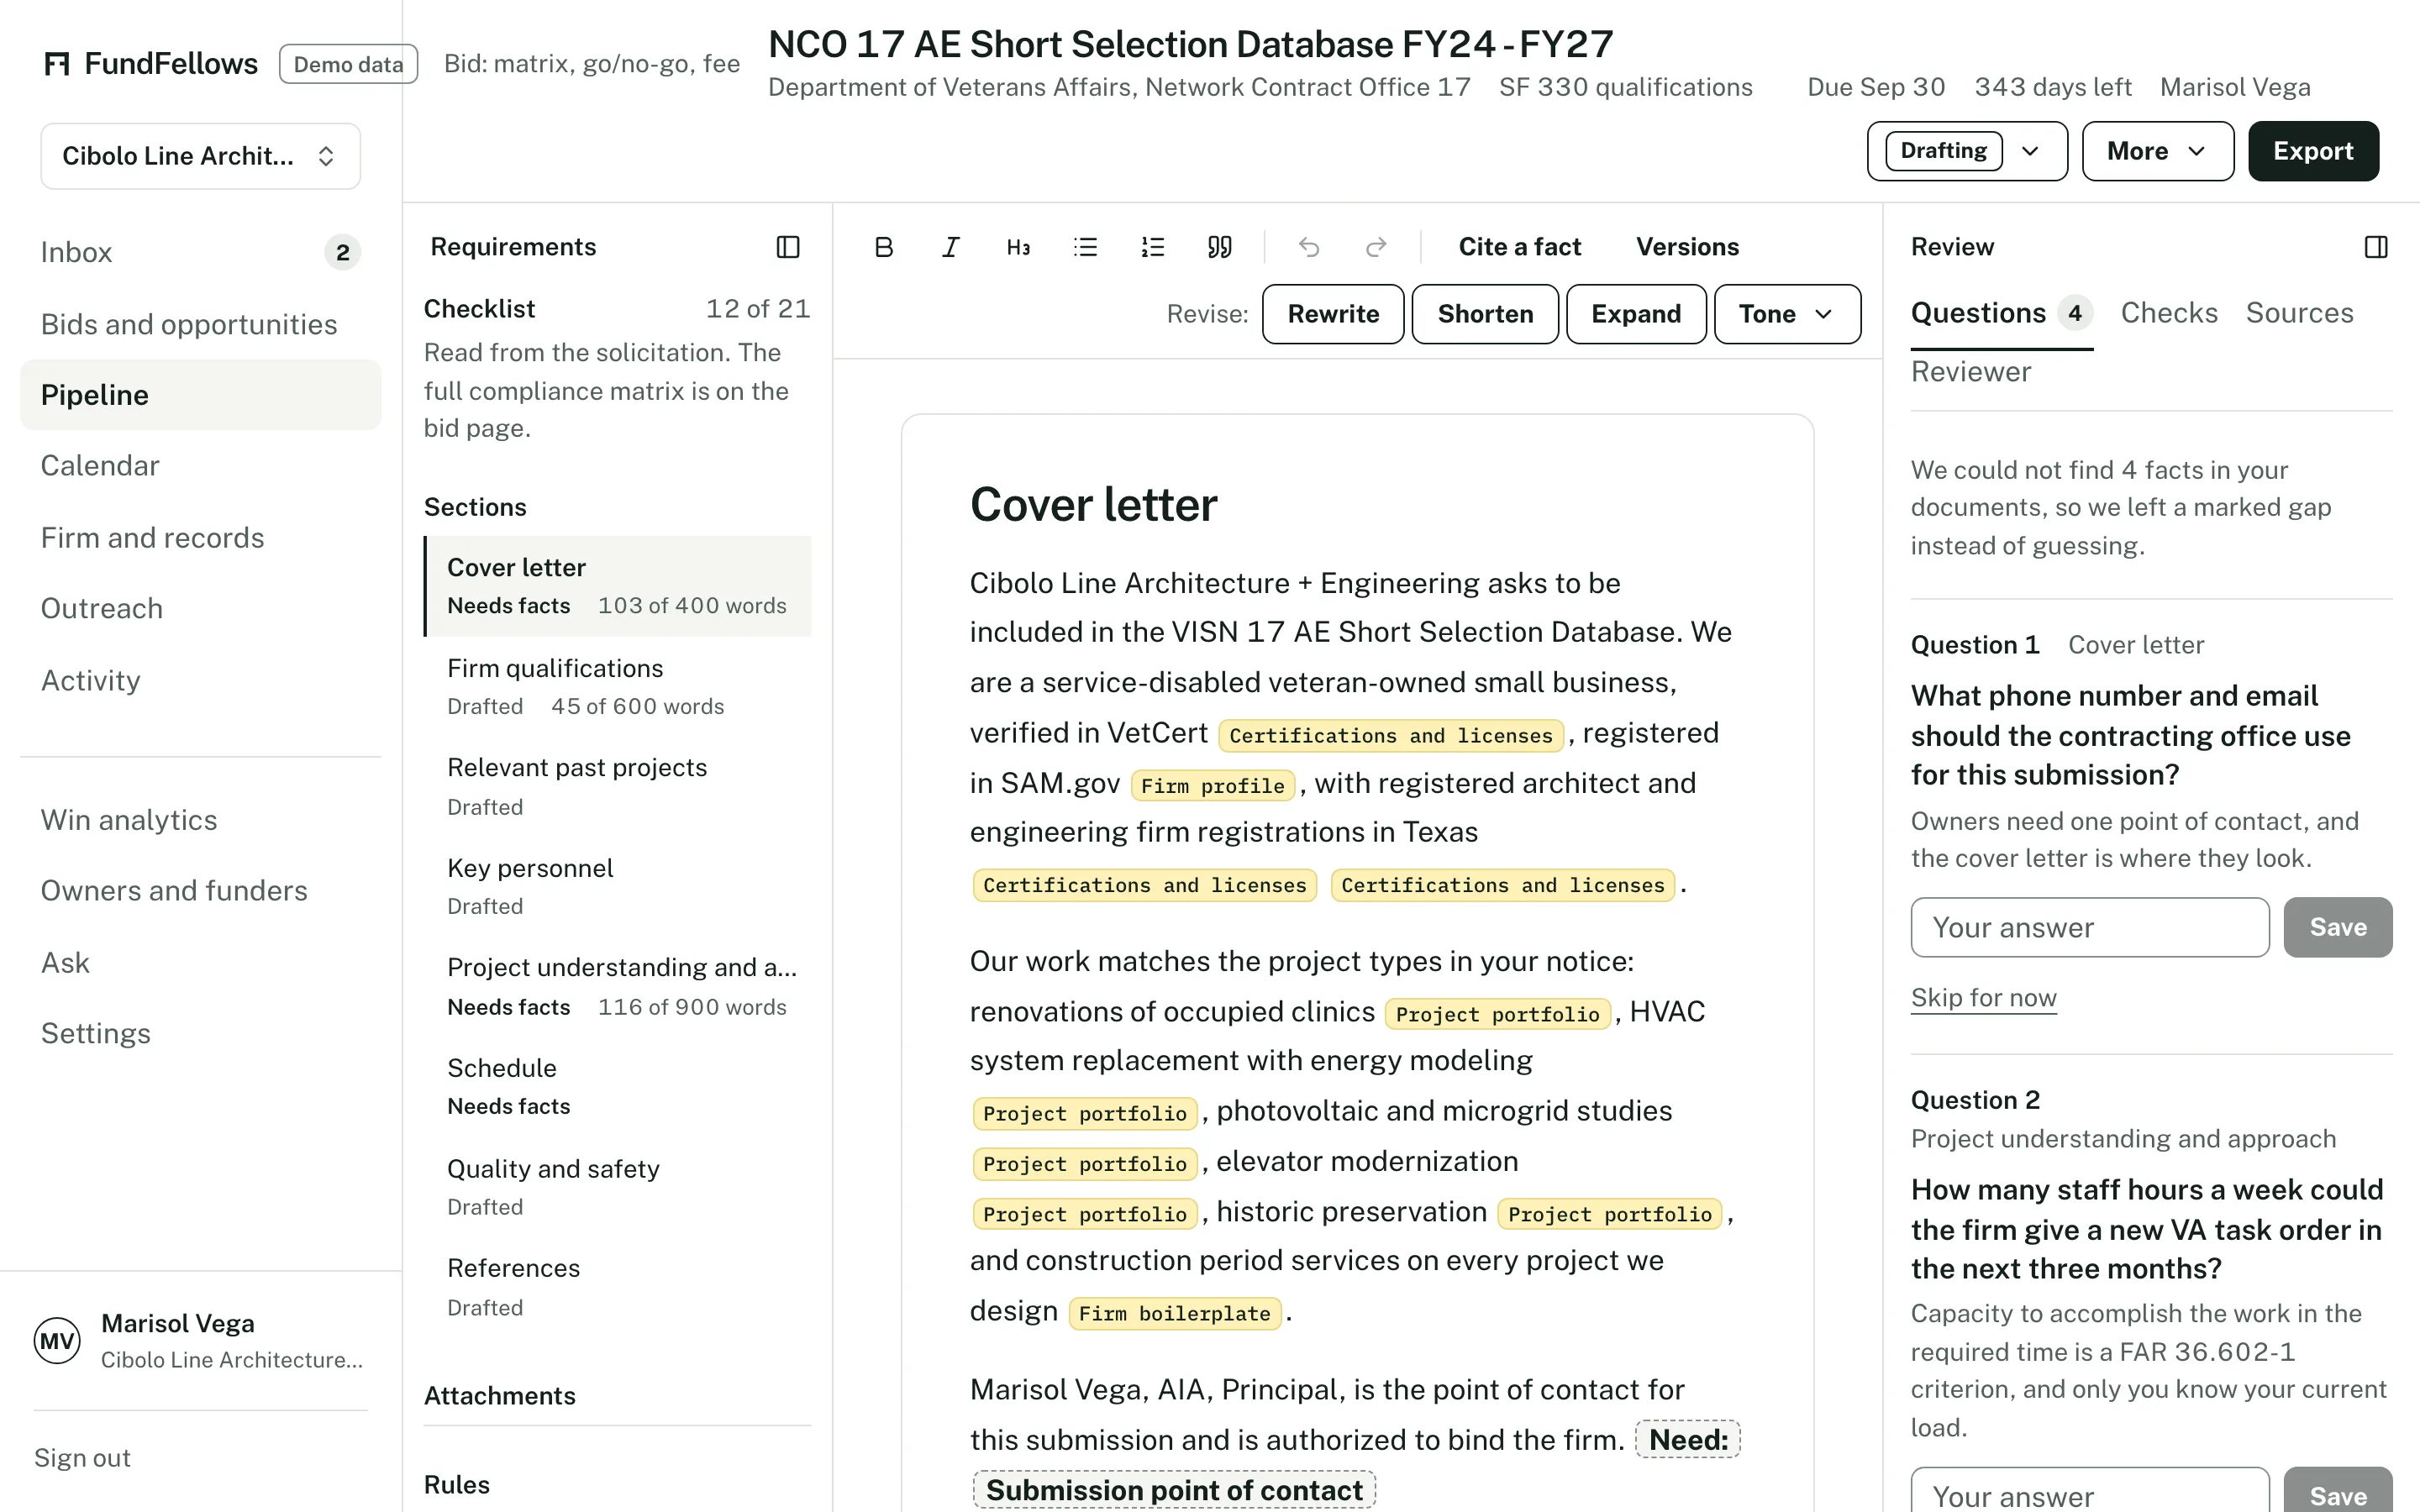Redo the last edit
This screenshot has height=1512, width=2420.
[x=1376, y=247]
